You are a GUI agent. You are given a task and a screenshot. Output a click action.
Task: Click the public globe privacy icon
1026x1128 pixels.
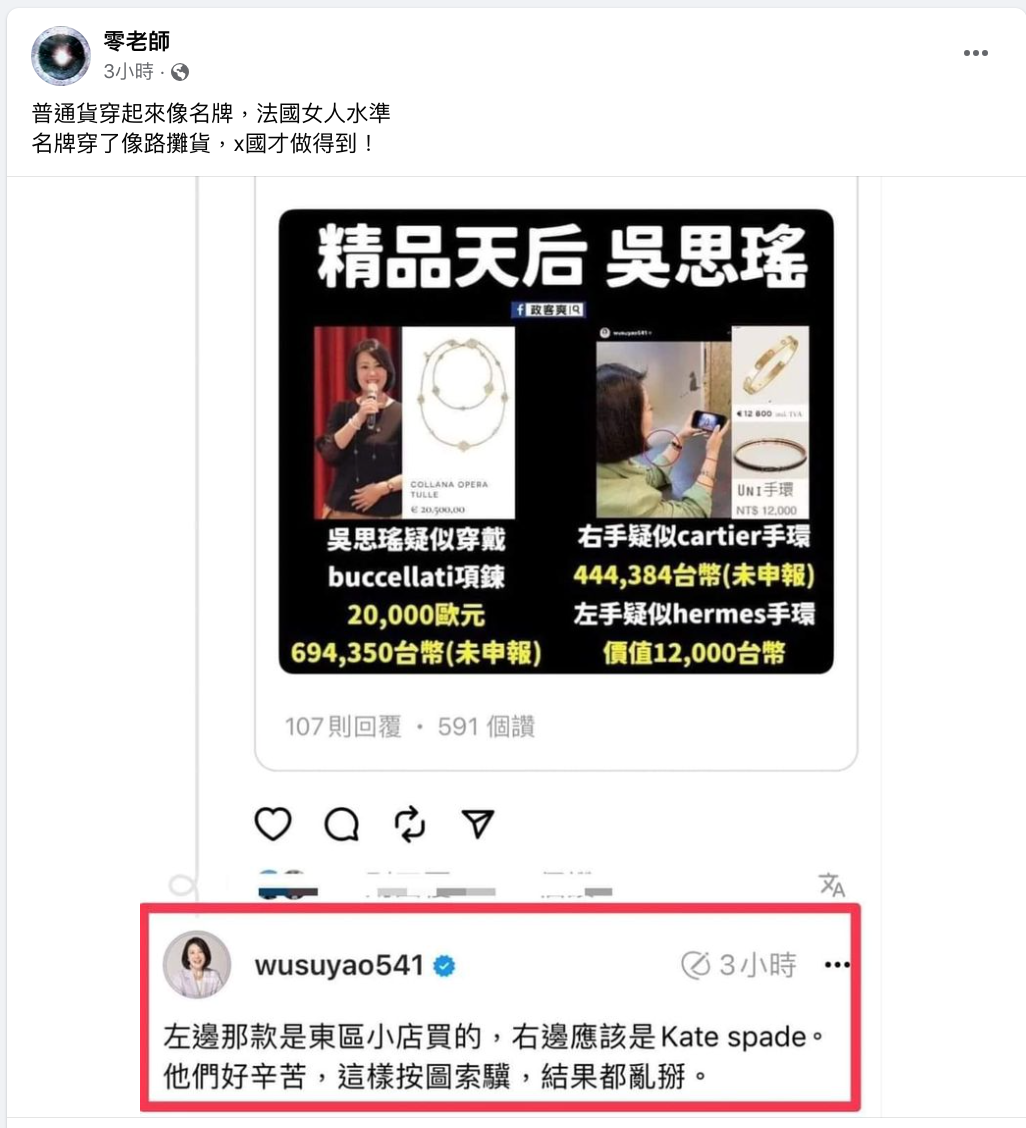click(x=180, y=72)
